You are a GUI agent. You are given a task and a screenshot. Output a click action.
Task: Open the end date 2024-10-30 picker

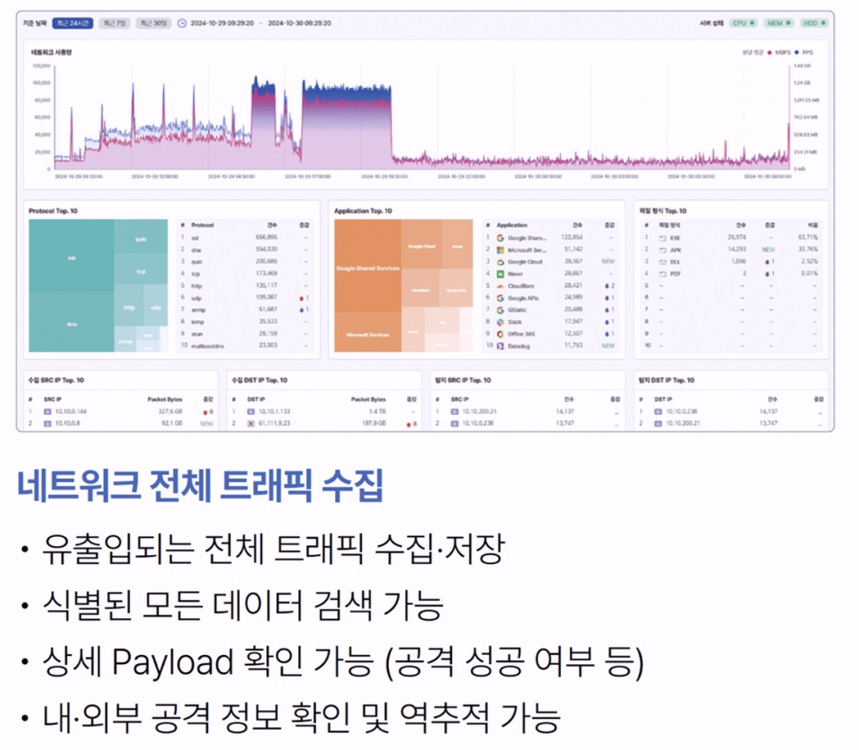tap(299, 23)
